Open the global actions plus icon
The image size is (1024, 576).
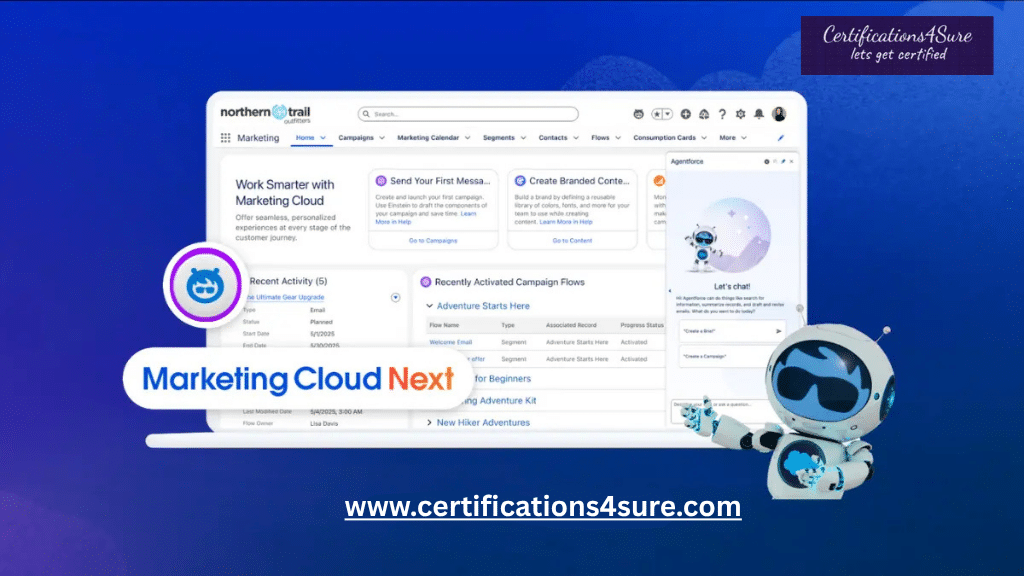(x=685, y=114)
